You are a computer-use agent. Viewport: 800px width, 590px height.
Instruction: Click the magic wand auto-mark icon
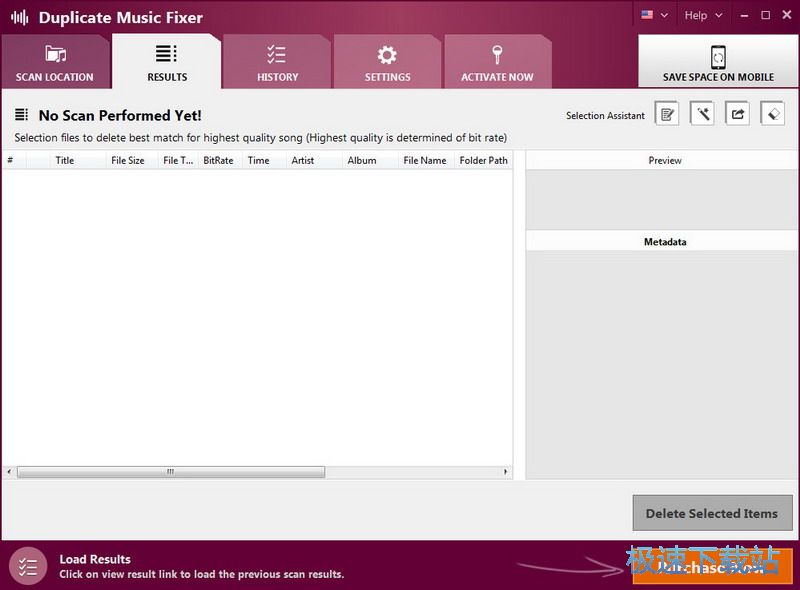[x=703, y=114]
